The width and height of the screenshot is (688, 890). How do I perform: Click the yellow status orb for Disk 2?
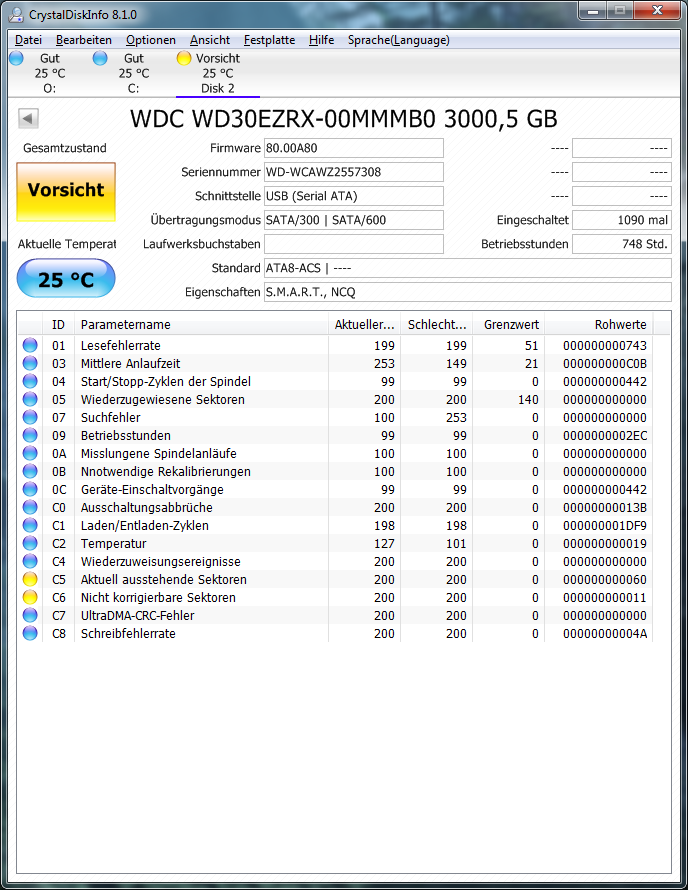tap(184, 58)
